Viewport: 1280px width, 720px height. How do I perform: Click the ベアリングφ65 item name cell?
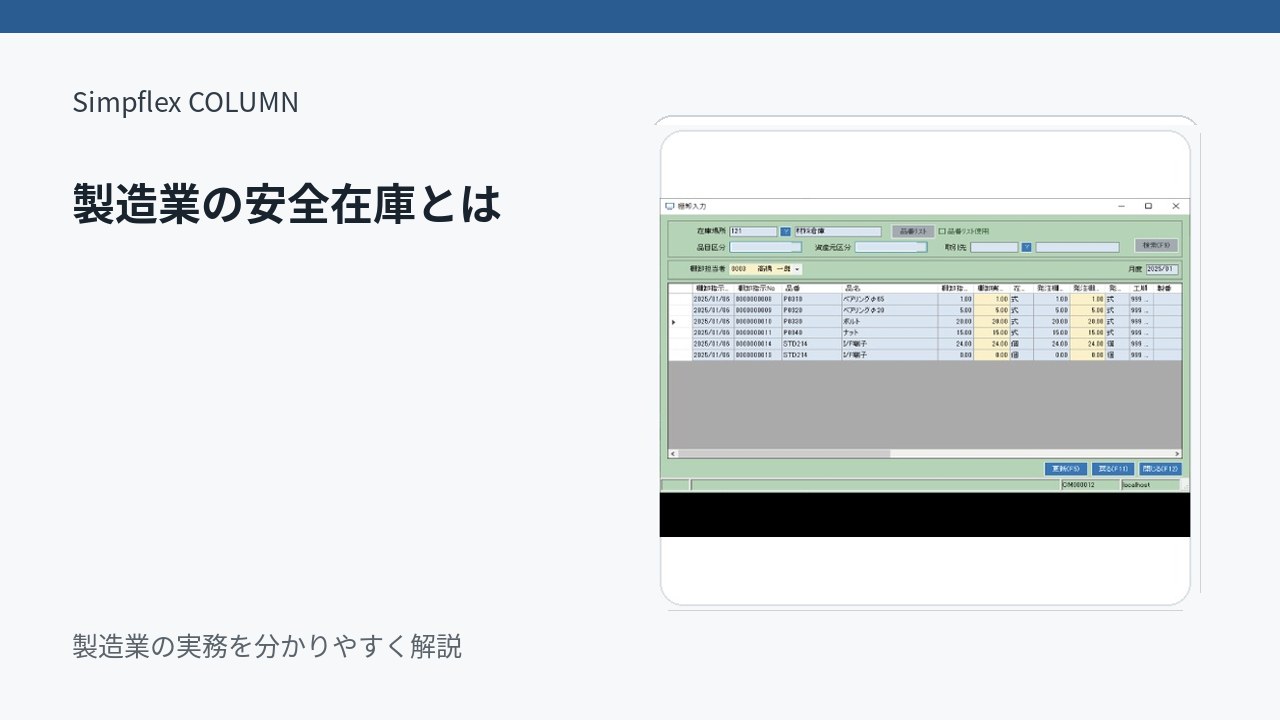[889, 299]
